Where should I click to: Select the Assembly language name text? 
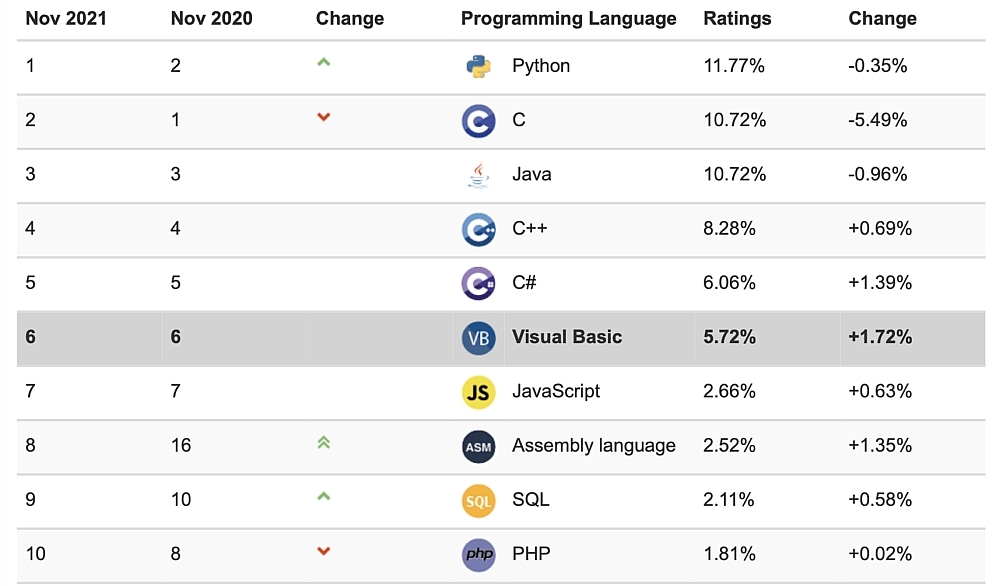(x=594, y=446)
